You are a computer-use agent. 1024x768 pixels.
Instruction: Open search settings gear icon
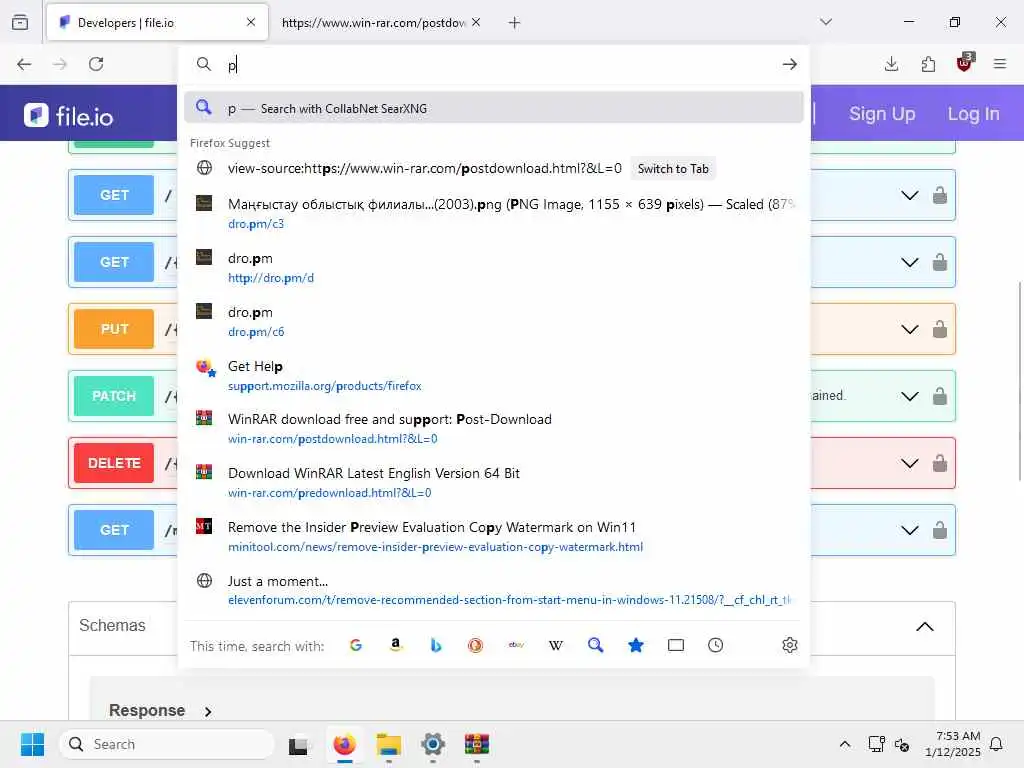(790, 645)
